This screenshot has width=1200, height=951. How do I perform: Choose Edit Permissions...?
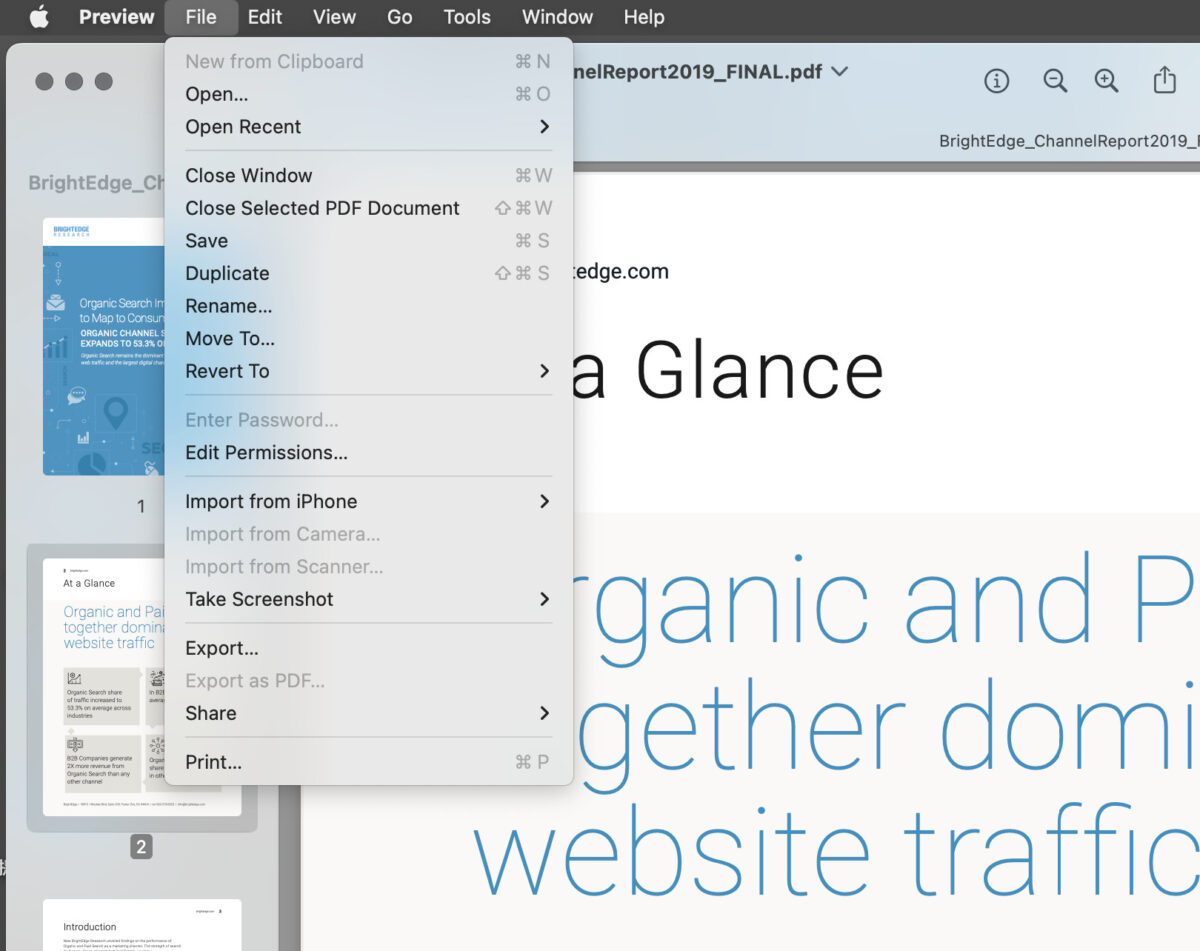368,453
